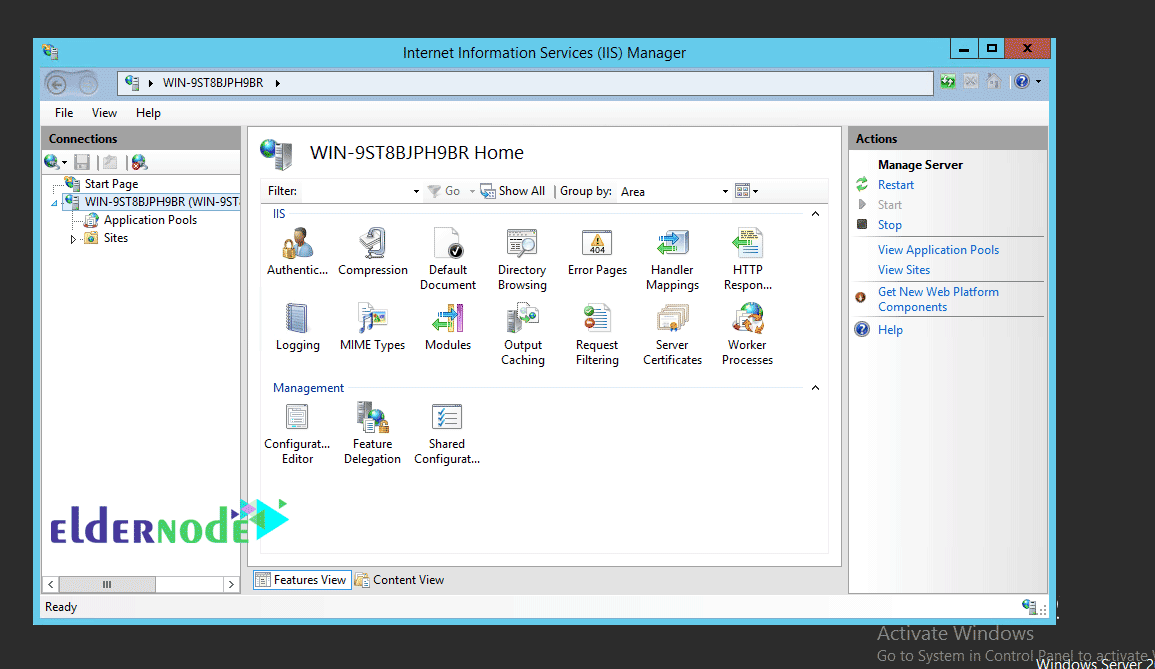Collapse the IIS section
Image resolution: width=1155 pixels, height=669 pixels.
coord(815,214)
